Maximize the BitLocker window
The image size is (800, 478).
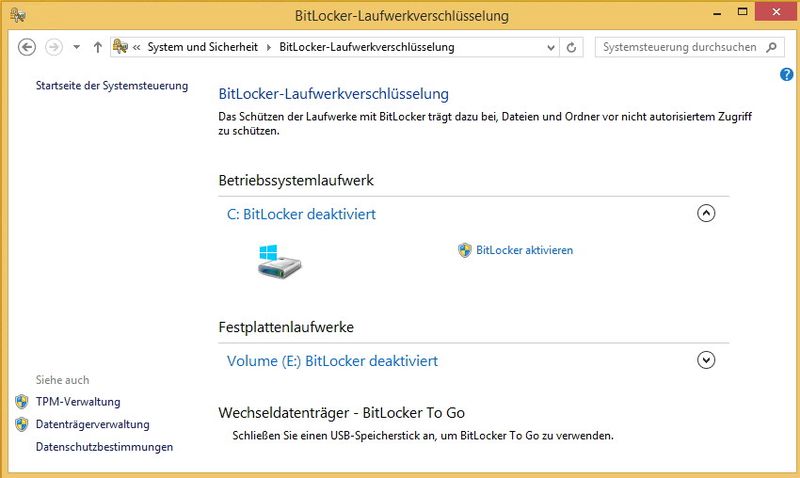click(743, 12)
